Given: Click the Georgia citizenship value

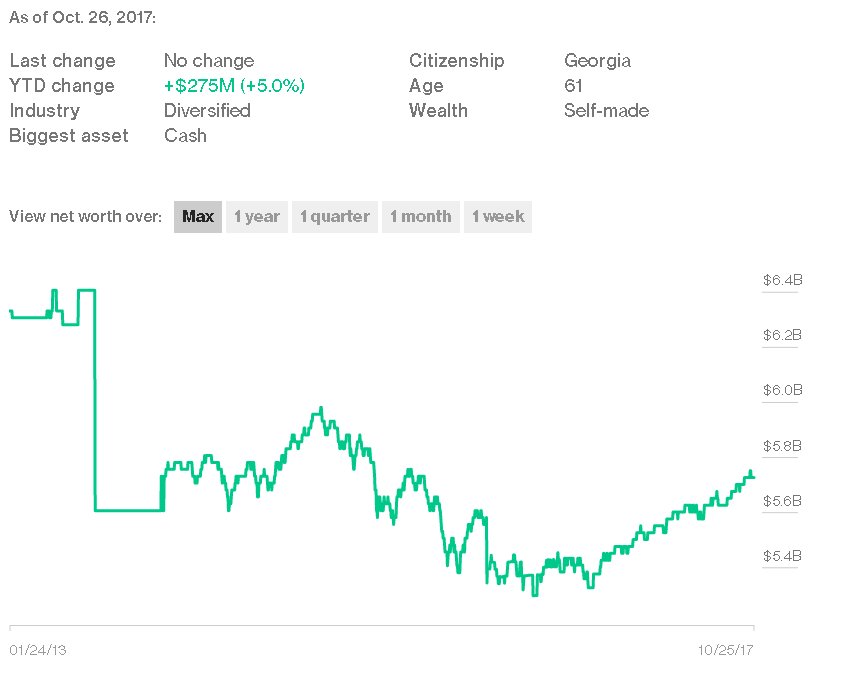Looking at the screenshot, I should point(597,61).
